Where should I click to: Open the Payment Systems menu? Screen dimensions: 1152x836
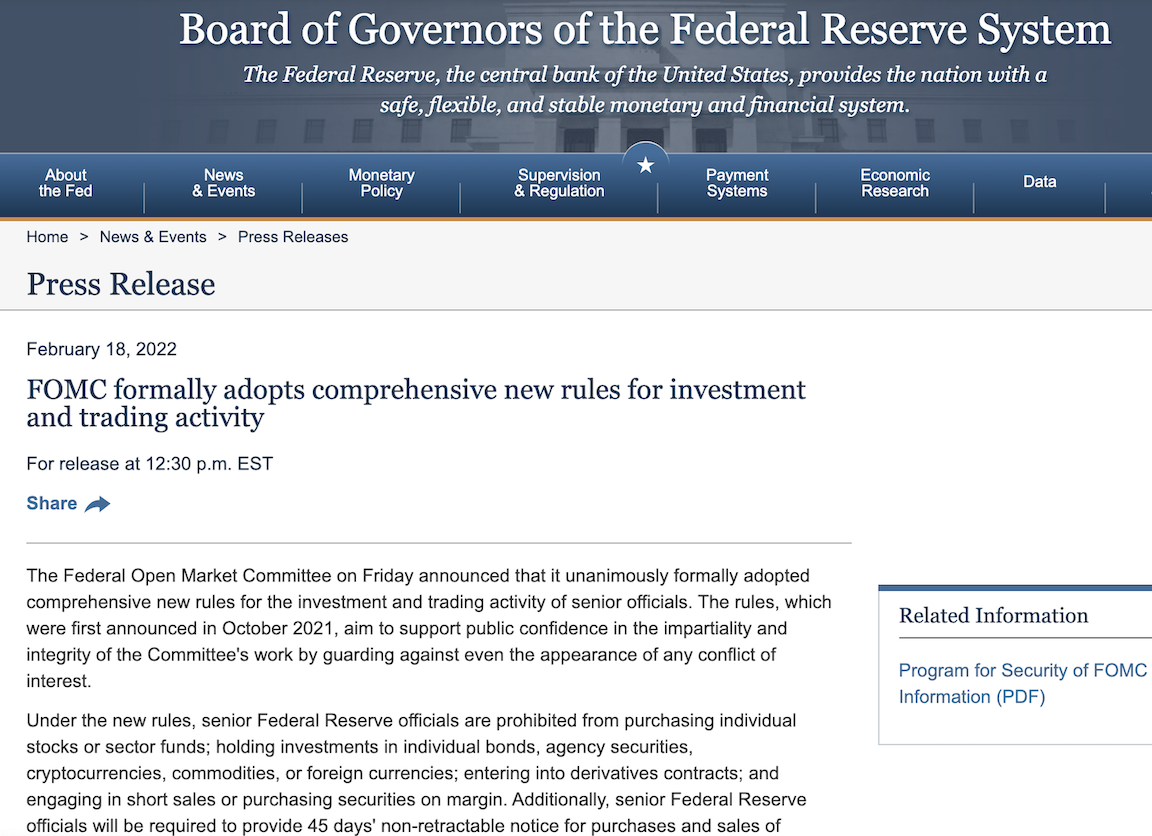737,183
